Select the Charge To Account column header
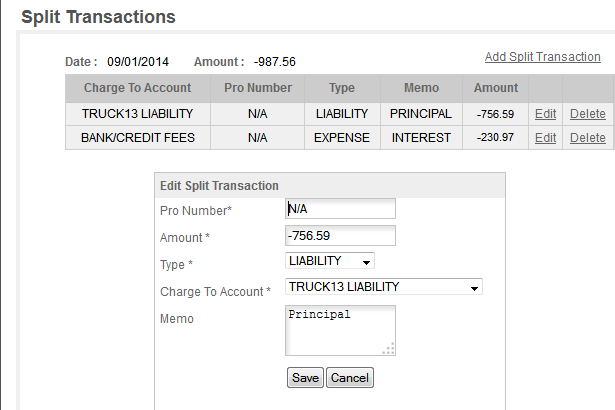 coord(138,88)
